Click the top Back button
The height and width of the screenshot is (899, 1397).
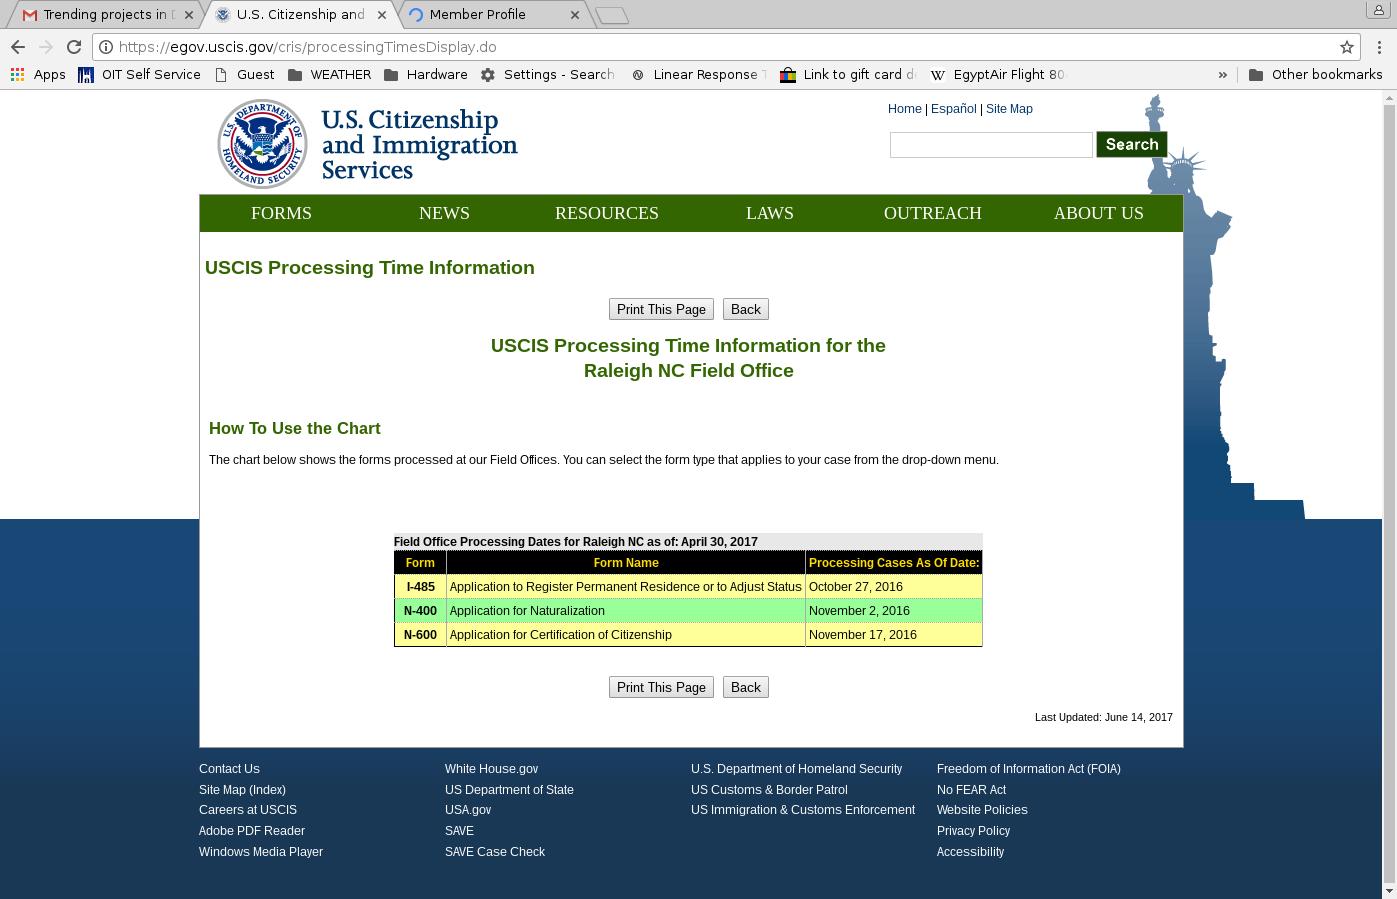coord(745,309)
